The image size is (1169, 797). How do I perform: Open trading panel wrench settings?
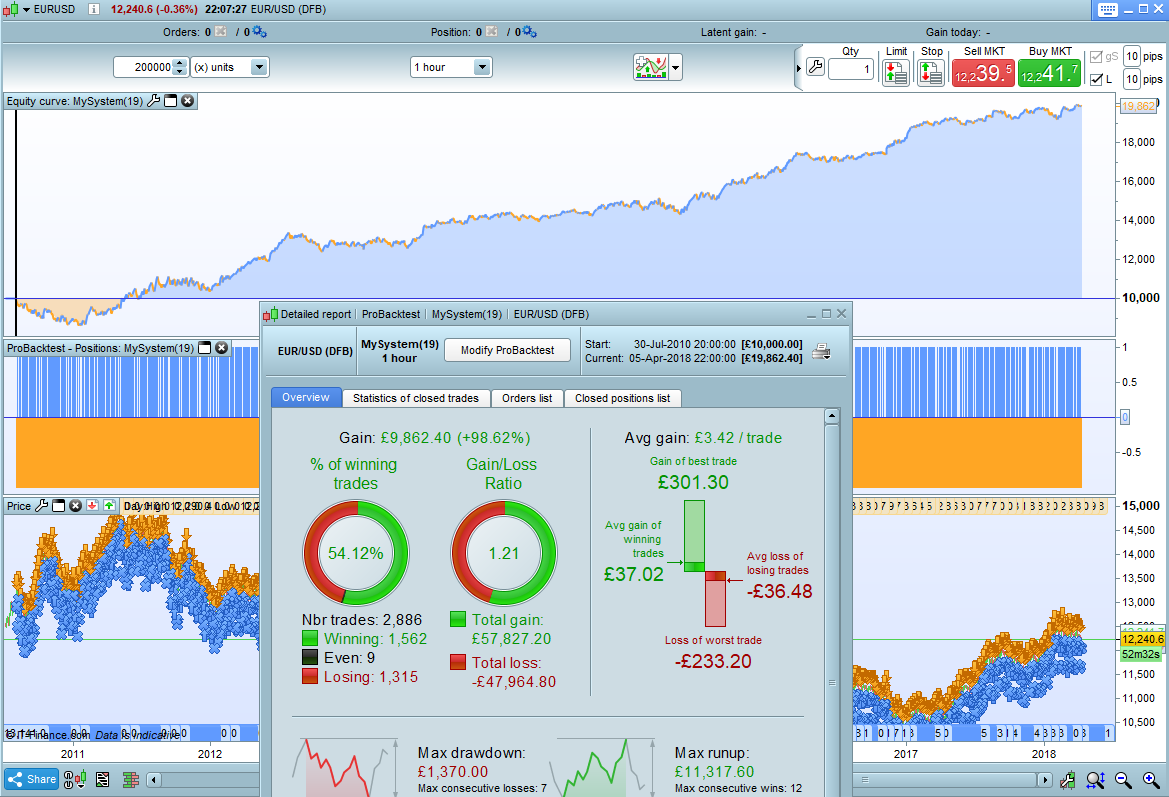click(816, 67)
